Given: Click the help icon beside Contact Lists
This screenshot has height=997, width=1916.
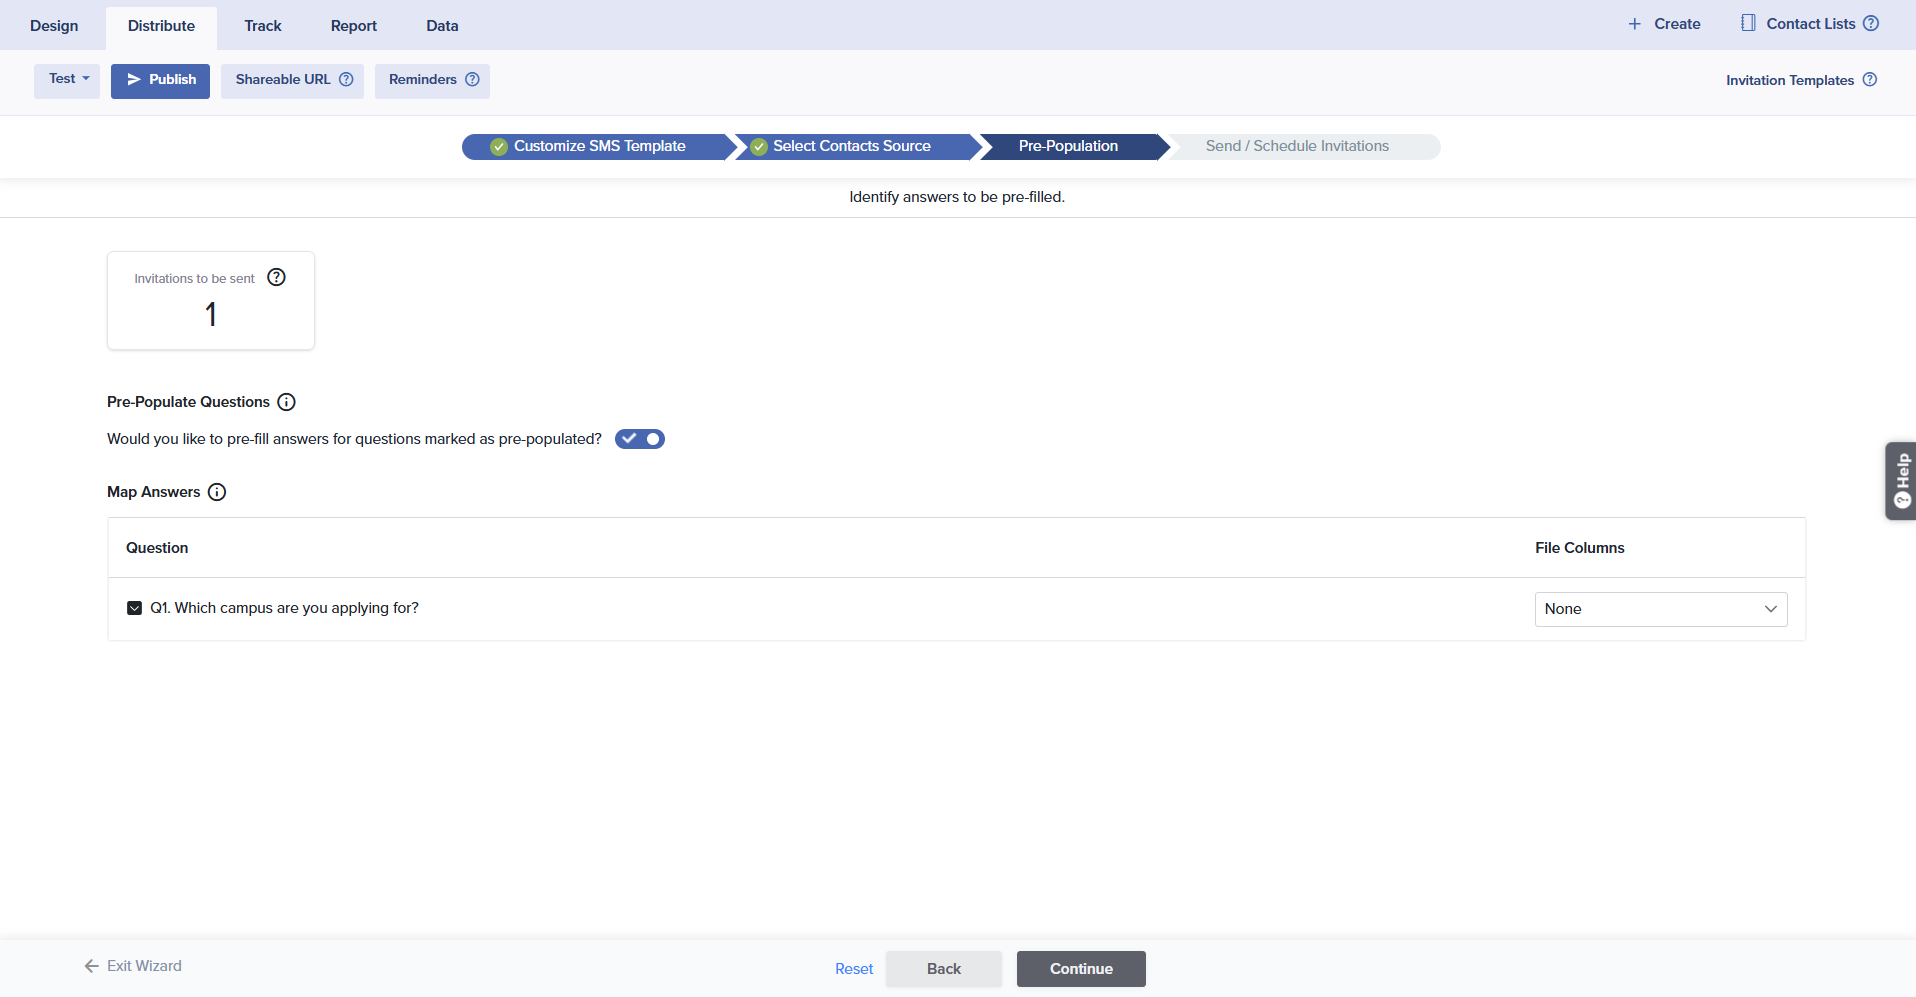Looking at the screenshot, I should pos(1871,24).
